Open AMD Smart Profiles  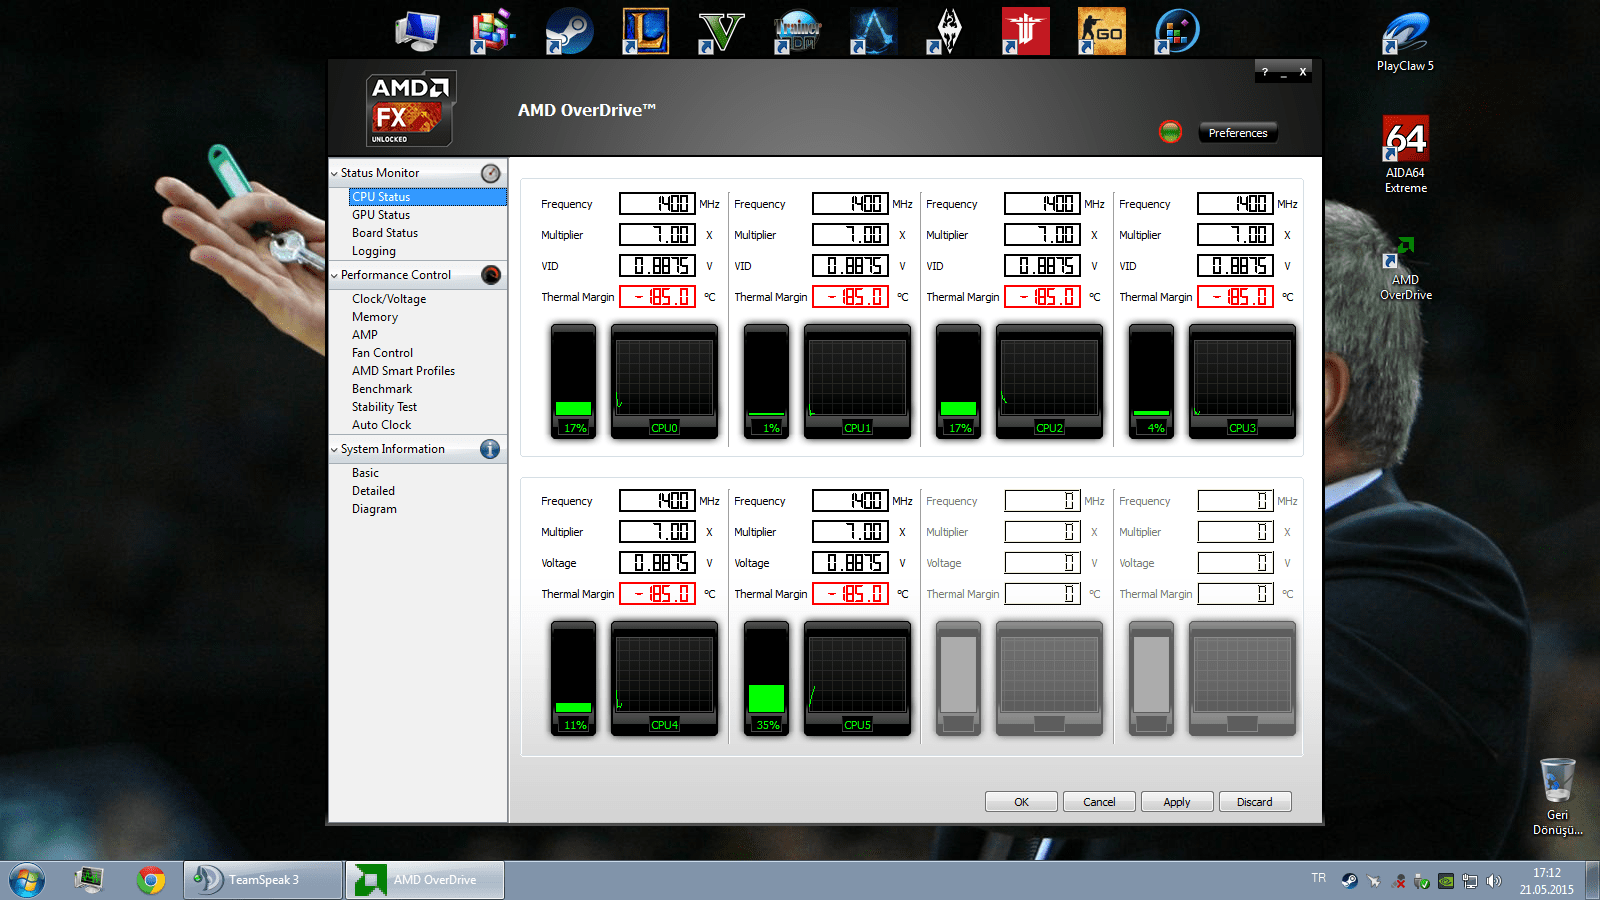pyautogui.click(x=403, y=371)
